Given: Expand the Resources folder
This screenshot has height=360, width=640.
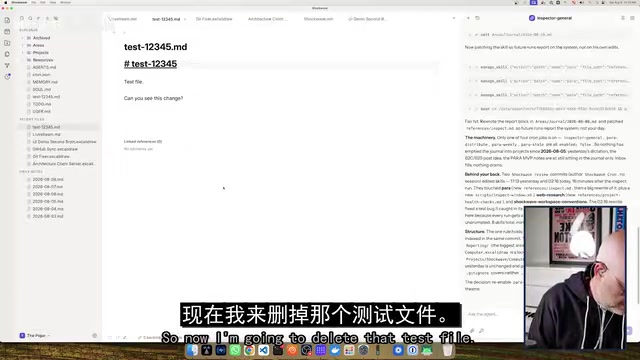Looking at the screenshot, I should [x=42, y=60].
